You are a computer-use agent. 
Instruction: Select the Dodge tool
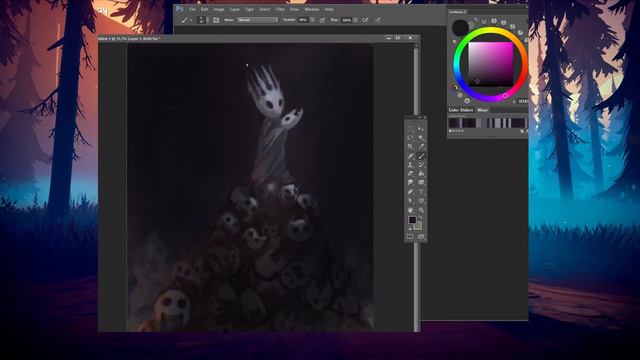point(421,182)
